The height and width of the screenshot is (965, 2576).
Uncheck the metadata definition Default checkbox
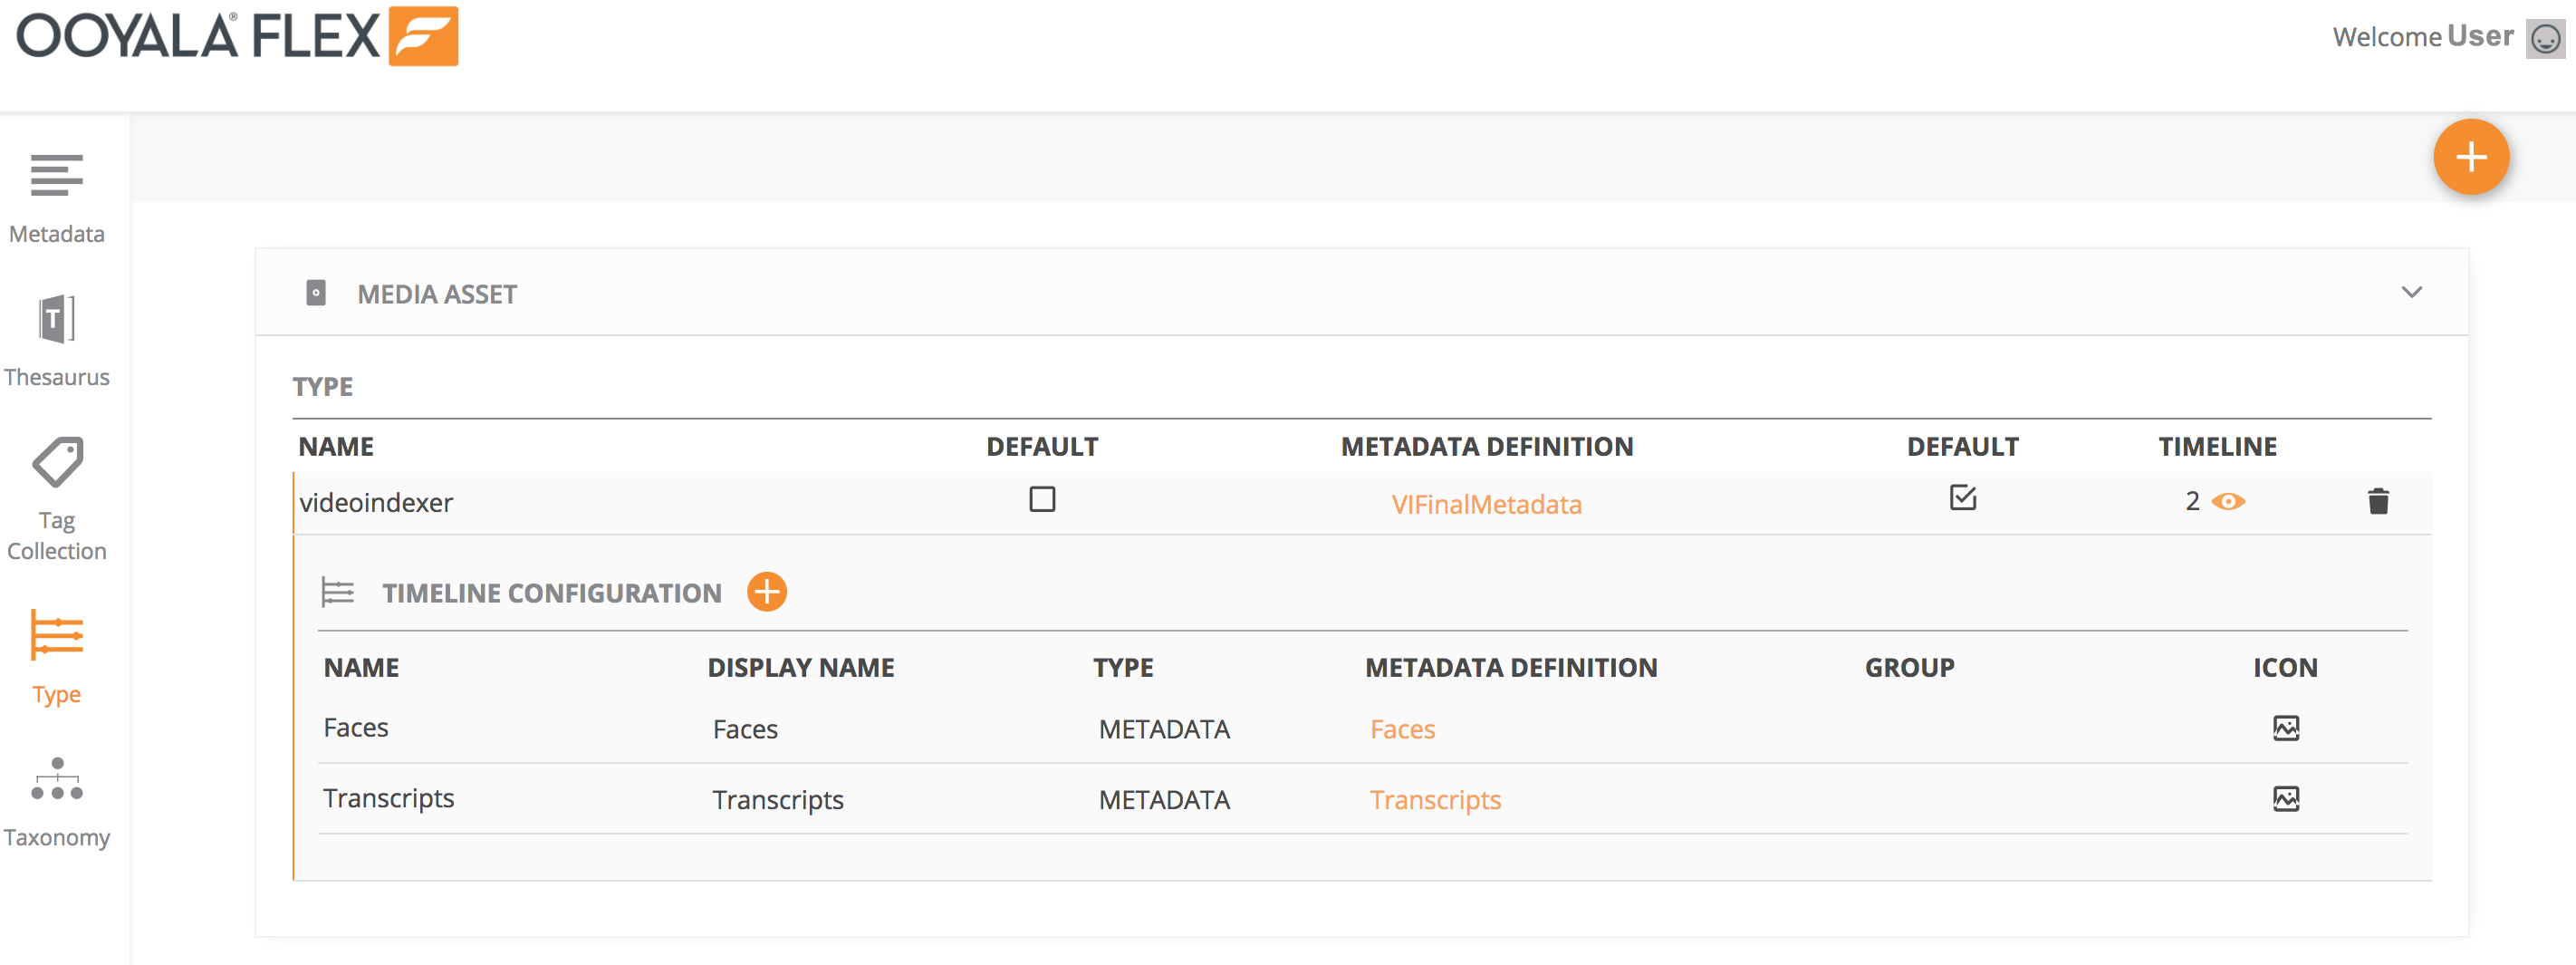point(1962,498)
